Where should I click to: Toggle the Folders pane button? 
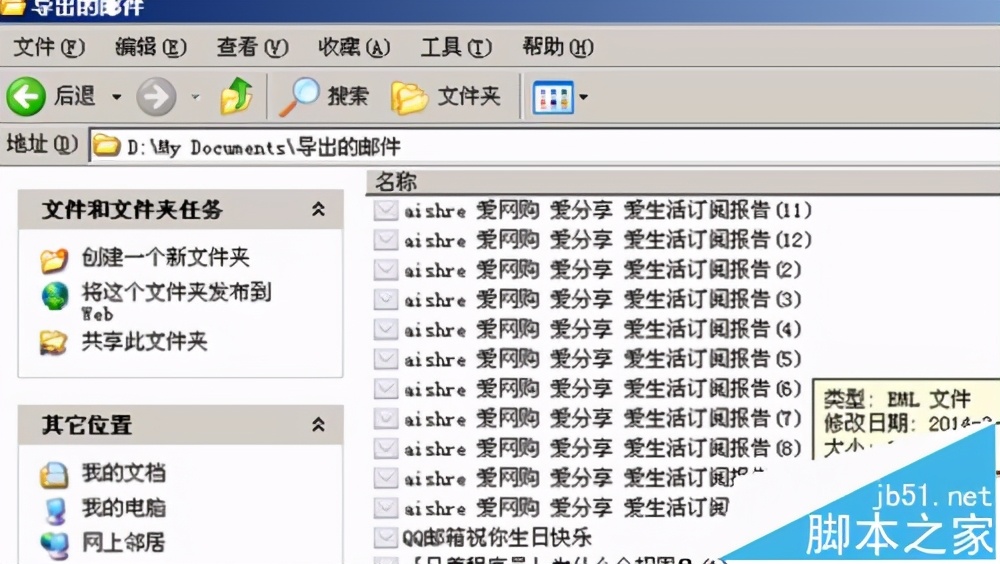(446, 97)
